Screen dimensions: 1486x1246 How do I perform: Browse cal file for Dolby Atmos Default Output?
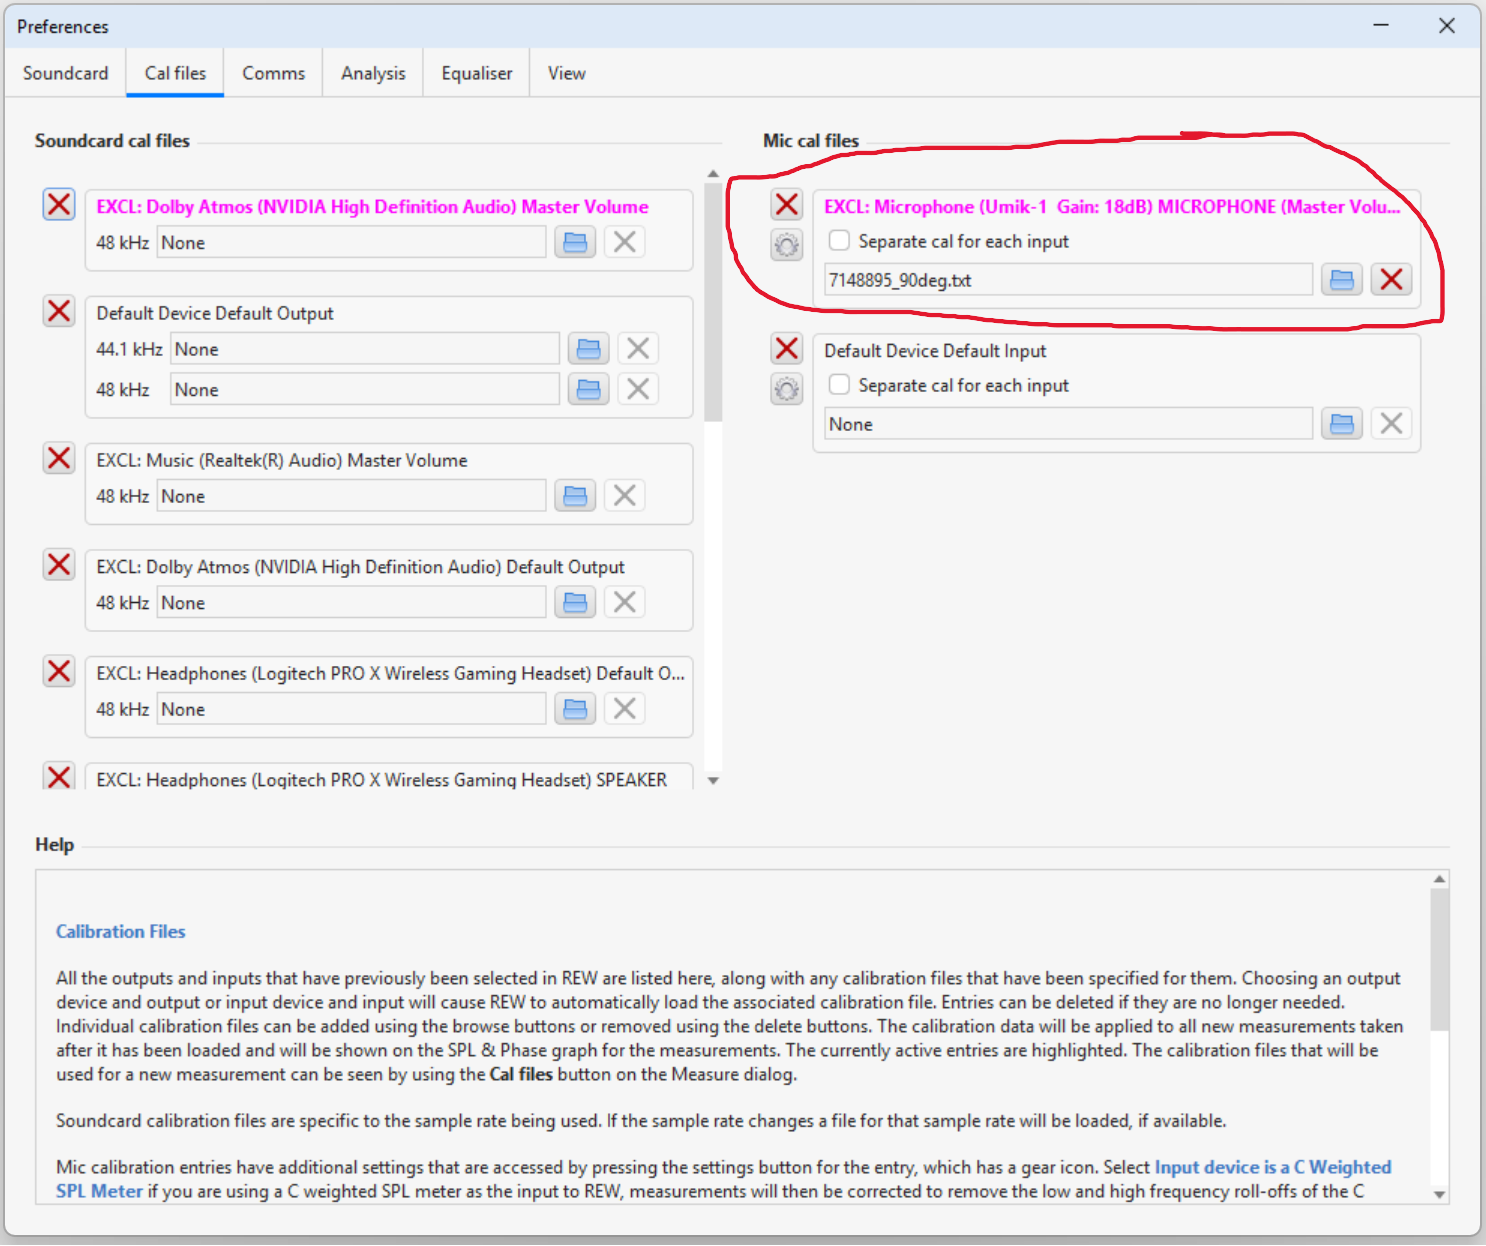pyautogui.click(x=575, y=603)
